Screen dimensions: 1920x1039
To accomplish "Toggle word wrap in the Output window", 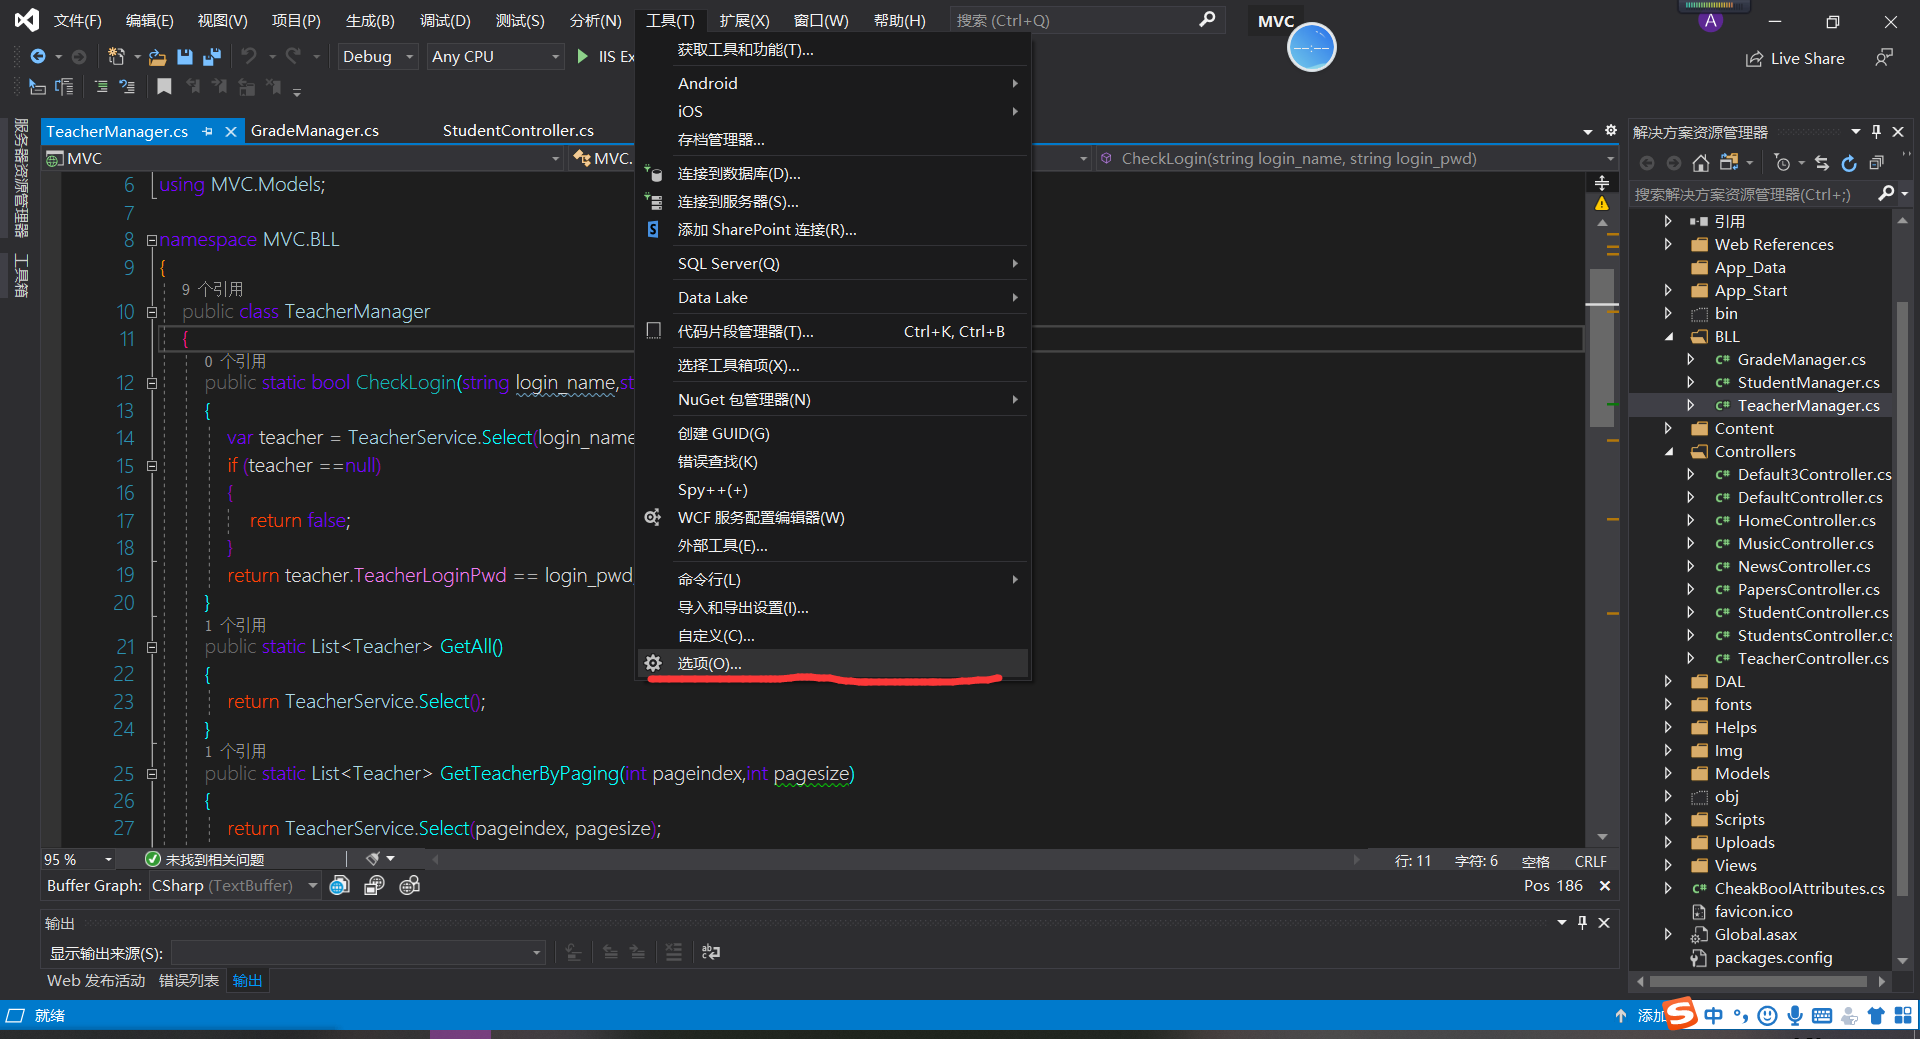I will (711, 951).
